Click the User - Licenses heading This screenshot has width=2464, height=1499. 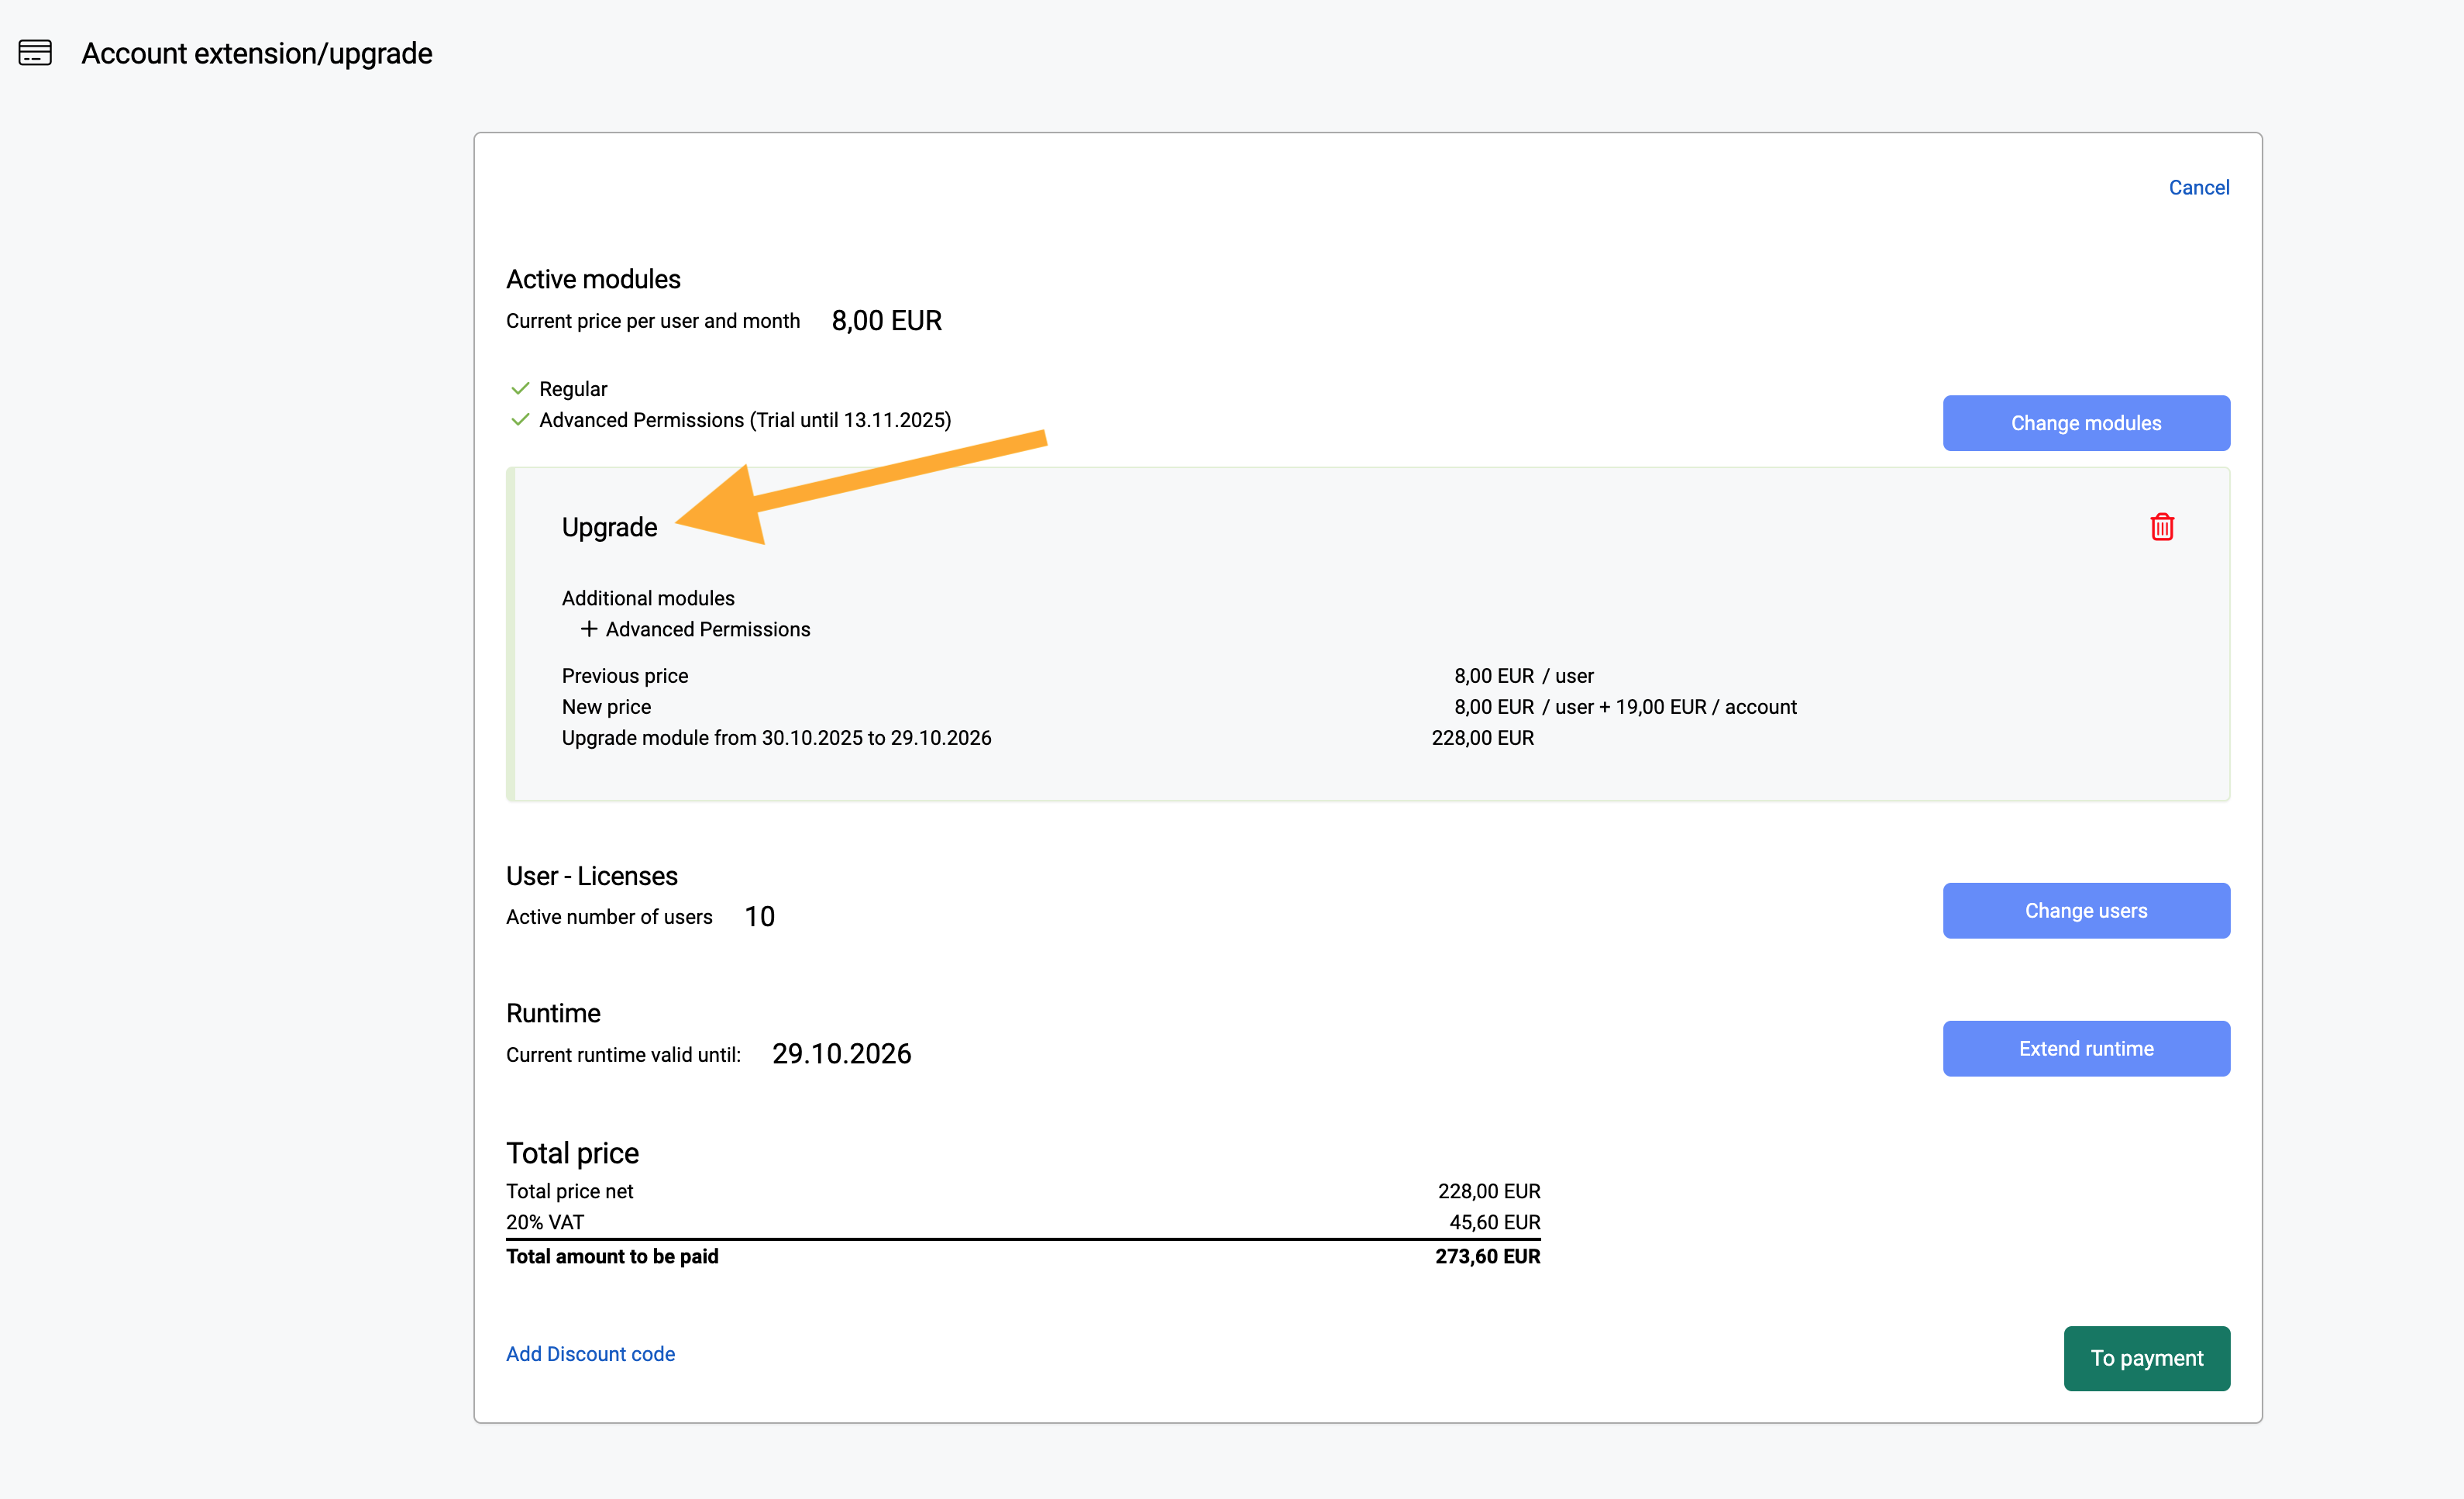pos(592,876)
